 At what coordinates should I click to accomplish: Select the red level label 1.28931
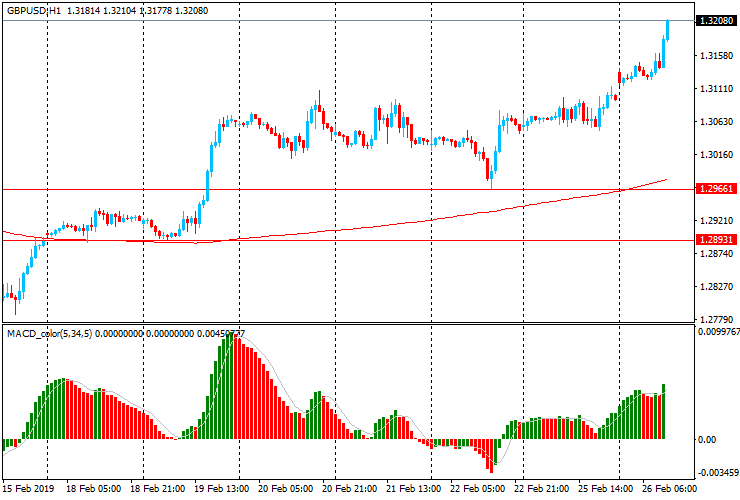coord(716,240)
